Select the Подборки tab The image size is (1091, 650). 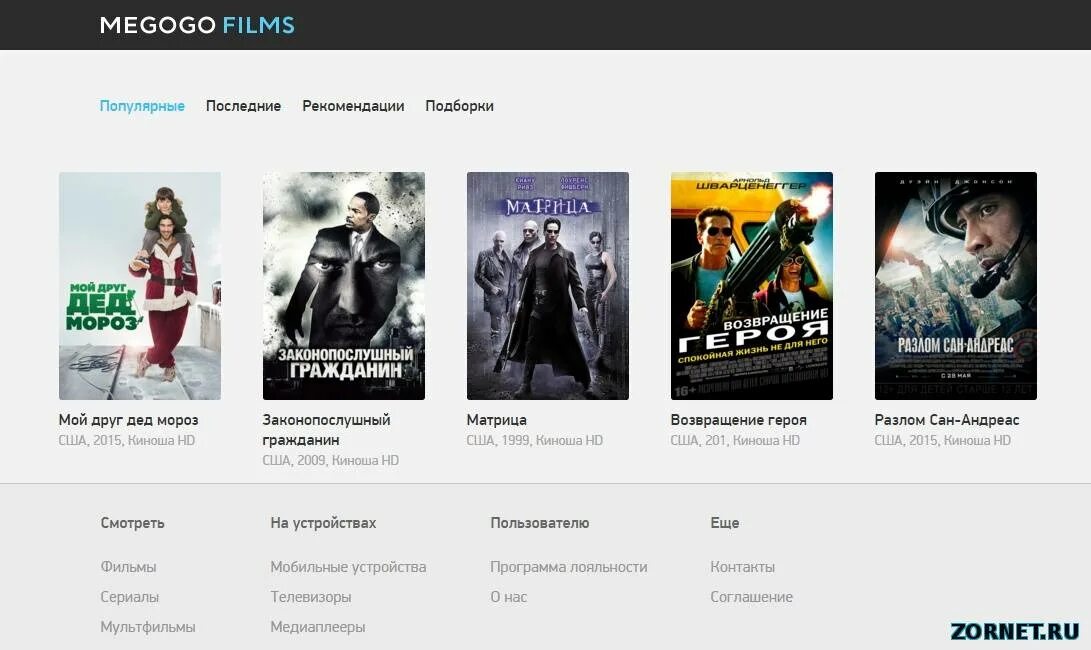click(459, 105)
